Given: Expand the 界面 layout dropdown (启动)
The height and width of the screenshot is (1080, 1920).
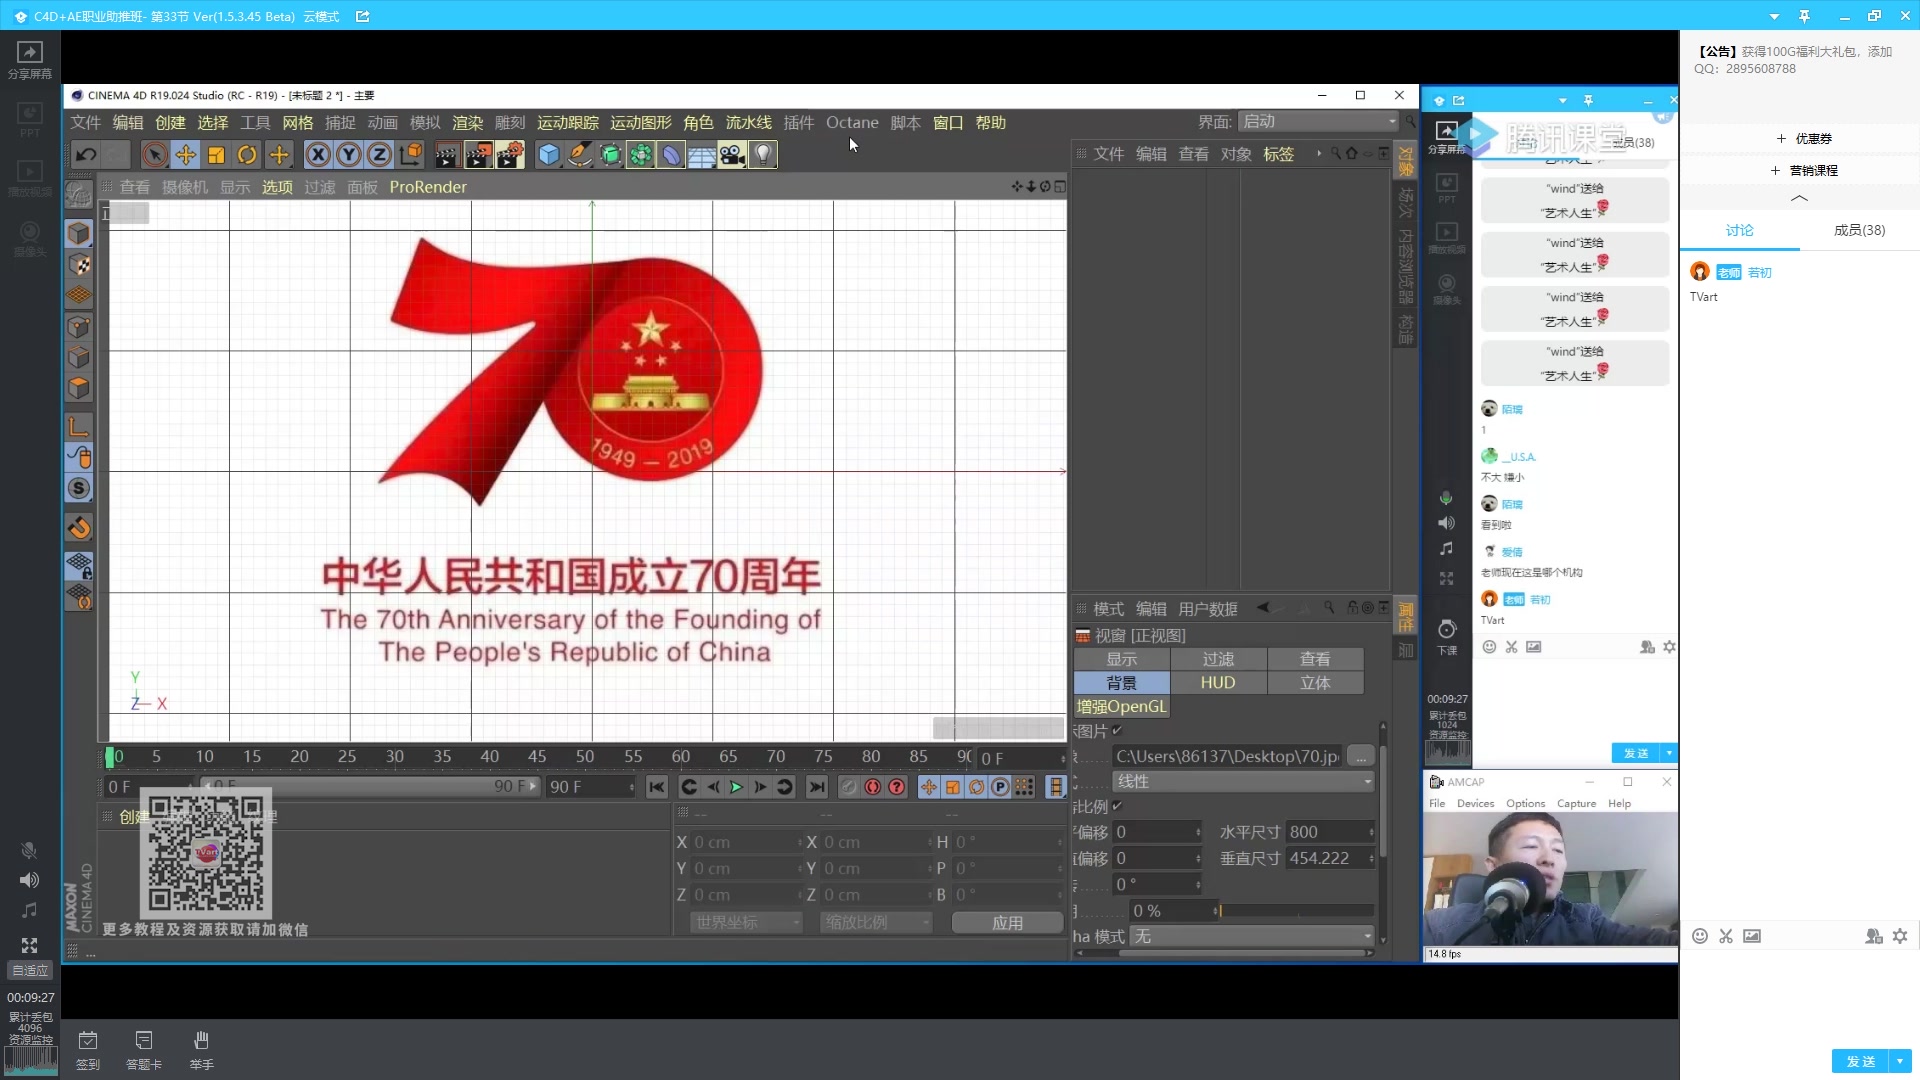Looking at the screenshot, I should pos(1318,121).
